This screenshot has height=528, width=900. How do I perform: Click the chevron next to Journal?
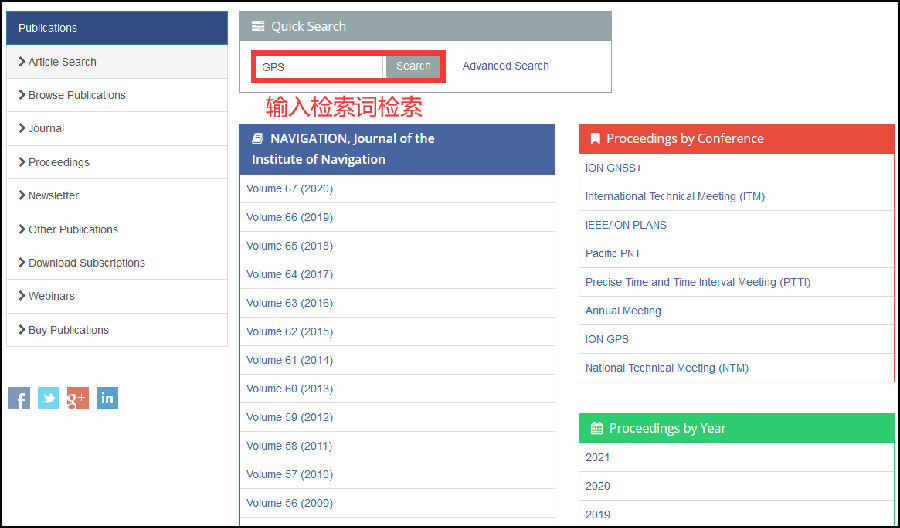pos(22,128)
